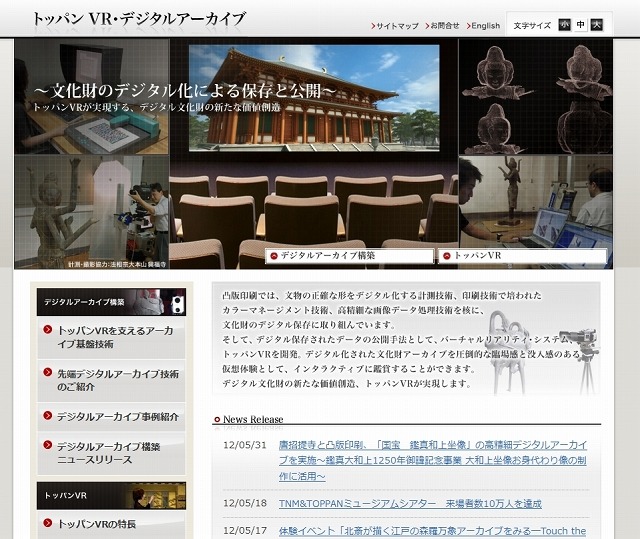The width and height of the screenshot is (640, 539).
Task: Open the トッパンVR banner button
Action: [x=522, y=256]
